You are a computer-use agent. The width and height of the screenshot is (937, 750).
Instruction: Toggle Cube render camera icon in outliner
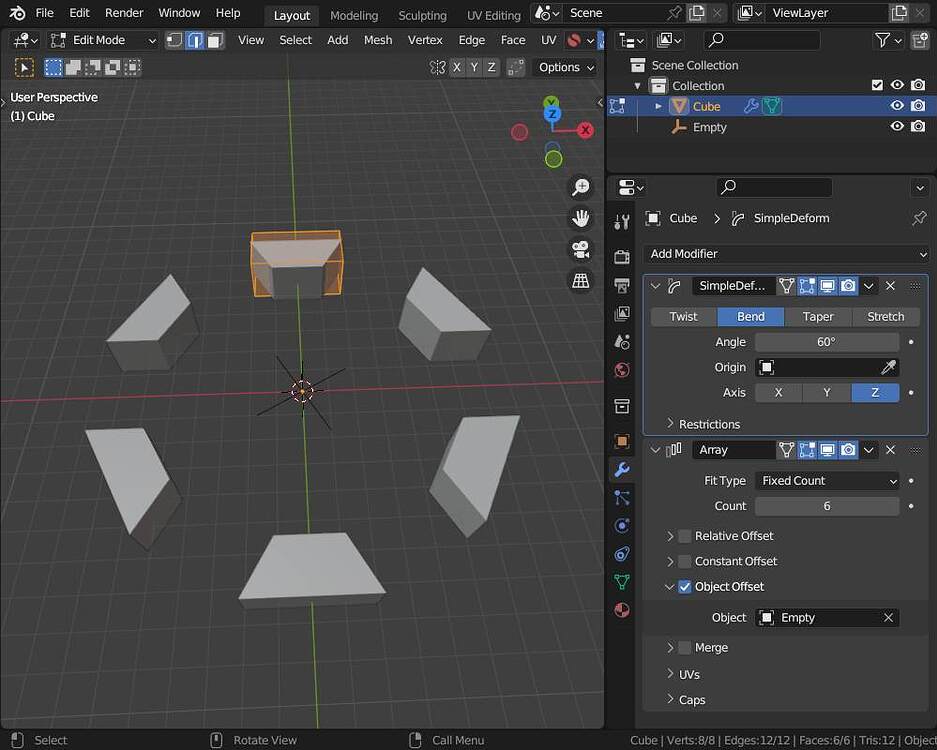point(918,106)
